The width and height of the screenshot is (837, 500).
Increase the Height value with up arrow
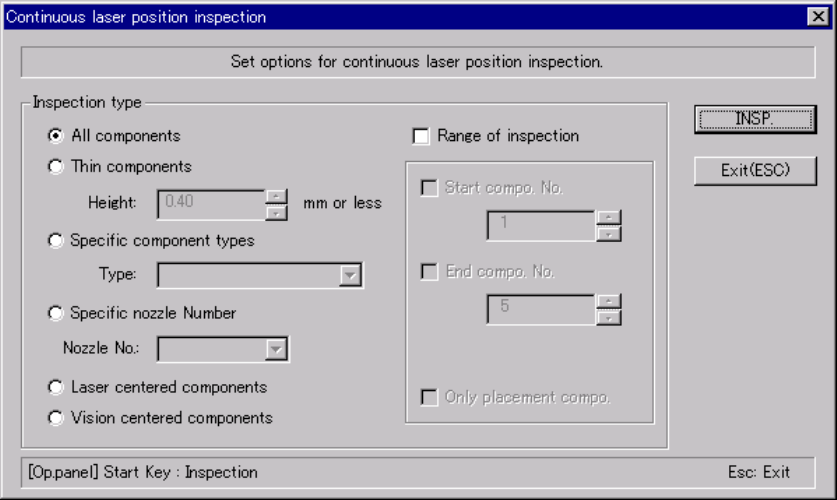coord(277,196)
